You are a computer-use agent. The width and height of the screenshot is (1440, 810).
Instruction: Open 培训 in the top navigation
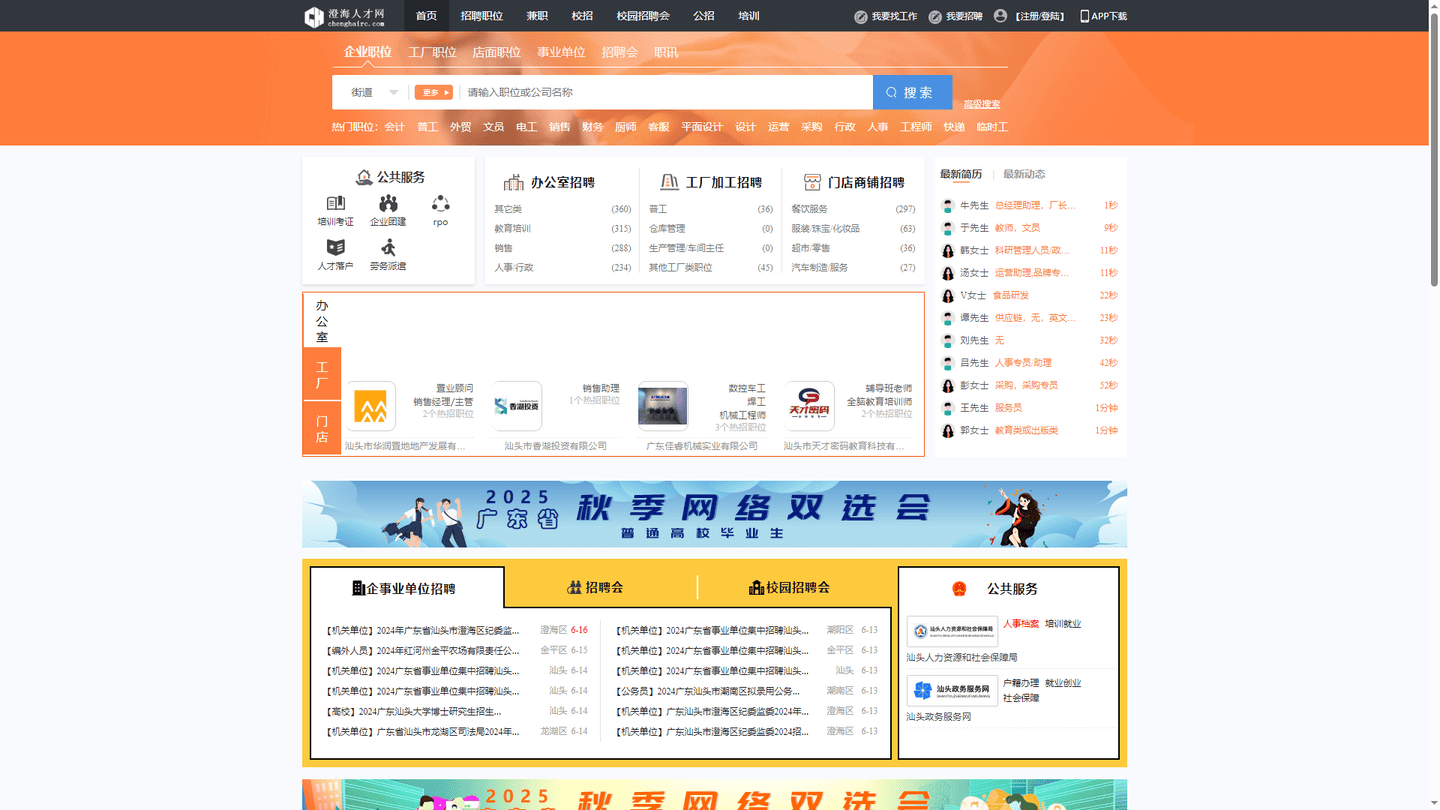(749, 16)
